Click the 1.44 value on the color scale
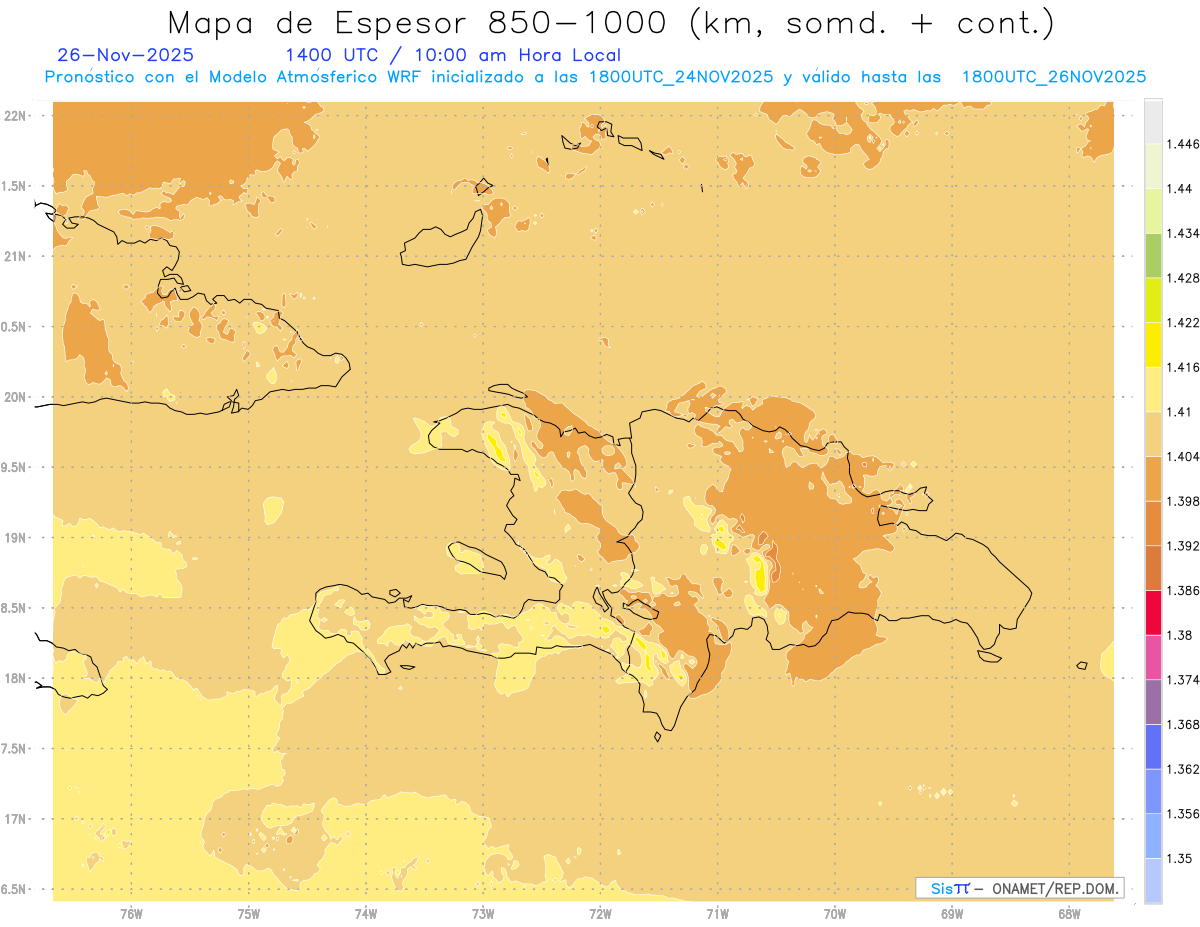The width and height of the screenshot is (1200, 927). point(1180,189)
